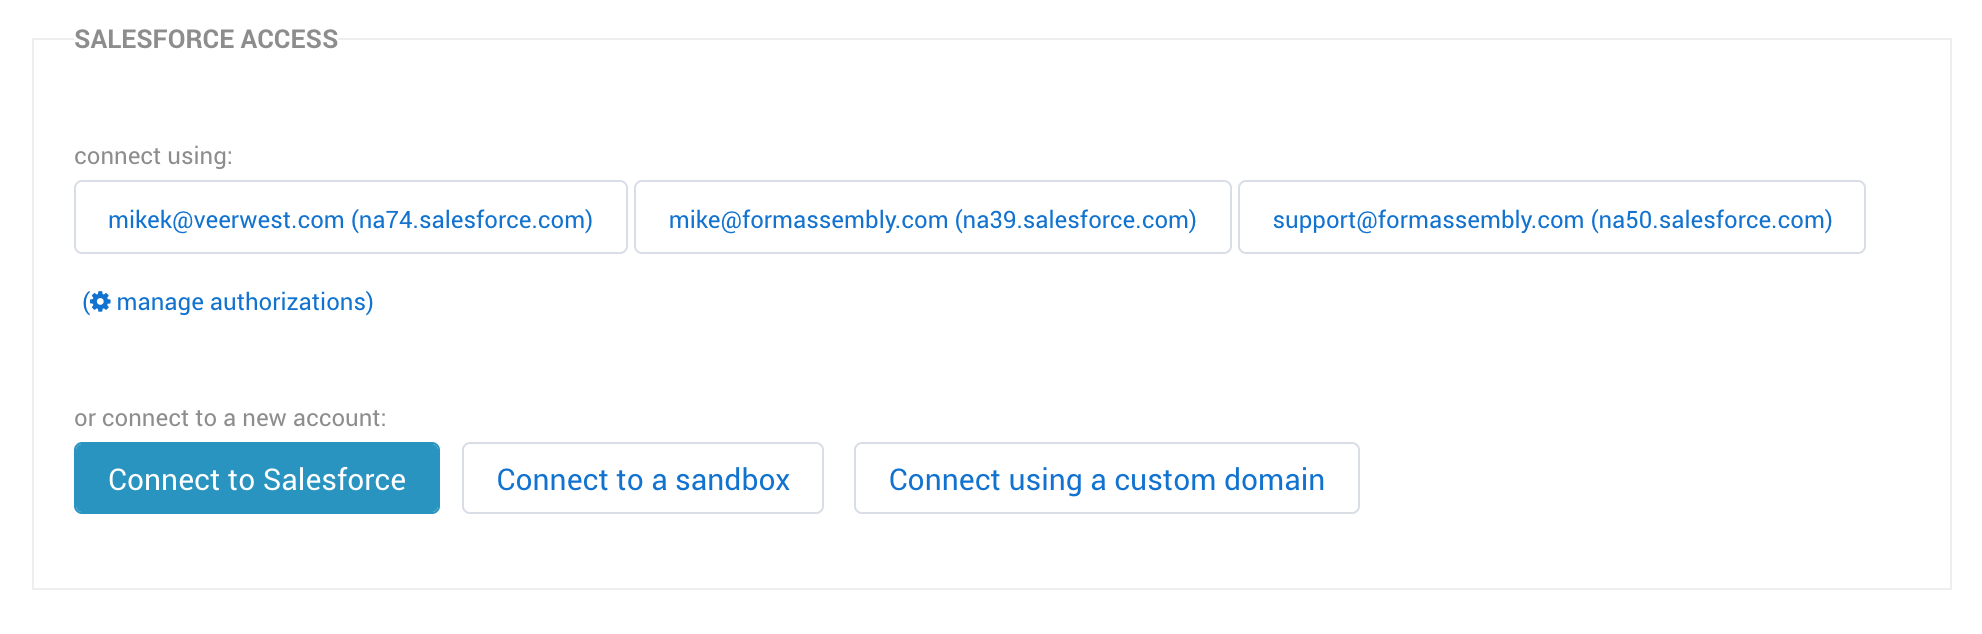Click the support@ email address text
The image size is (1982, 634).
coord(1428,221)
